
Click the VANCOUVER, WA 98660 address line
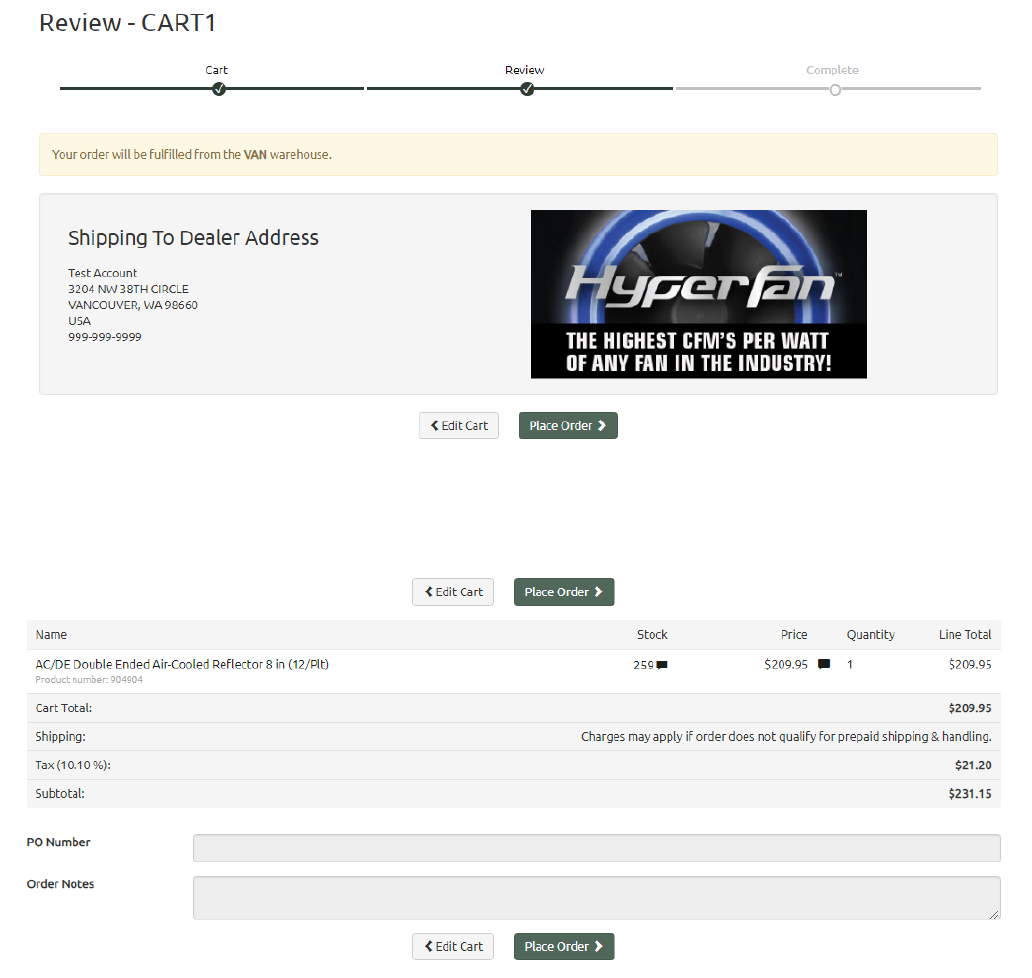132,305
